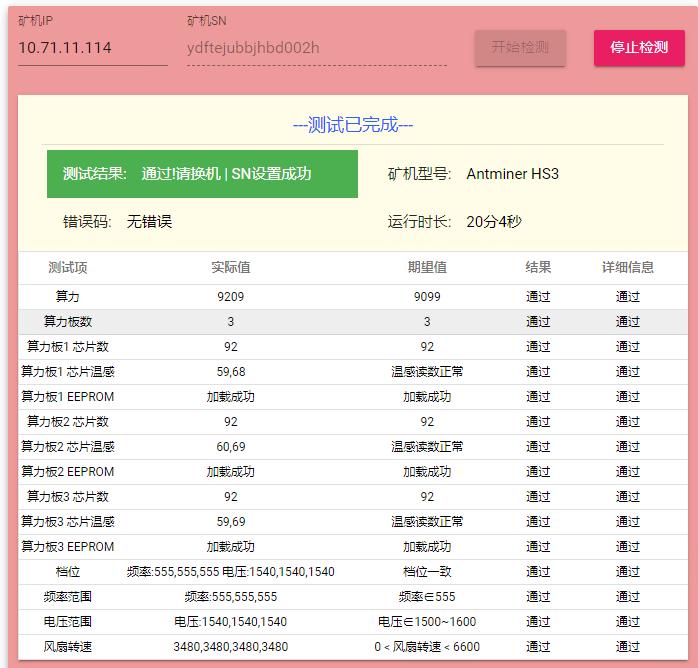Click the 详细信息 column header
This screenshot has width=698, height=668.
tap(627, 267)
